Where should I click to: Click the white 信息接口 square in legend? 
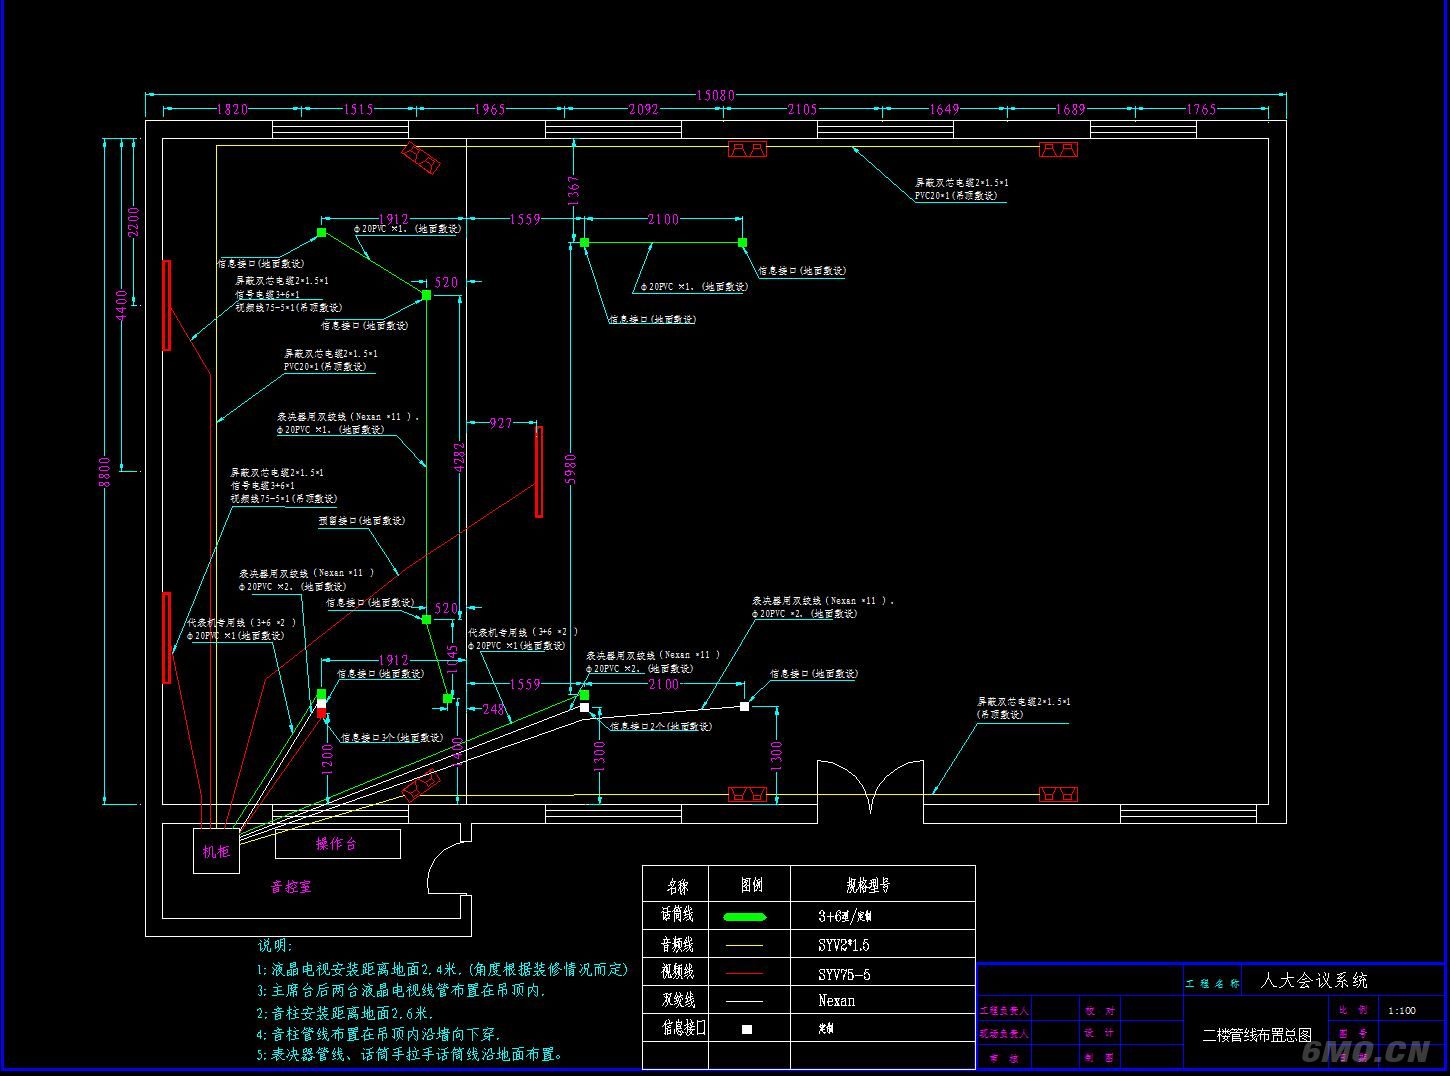[746, 1029]
